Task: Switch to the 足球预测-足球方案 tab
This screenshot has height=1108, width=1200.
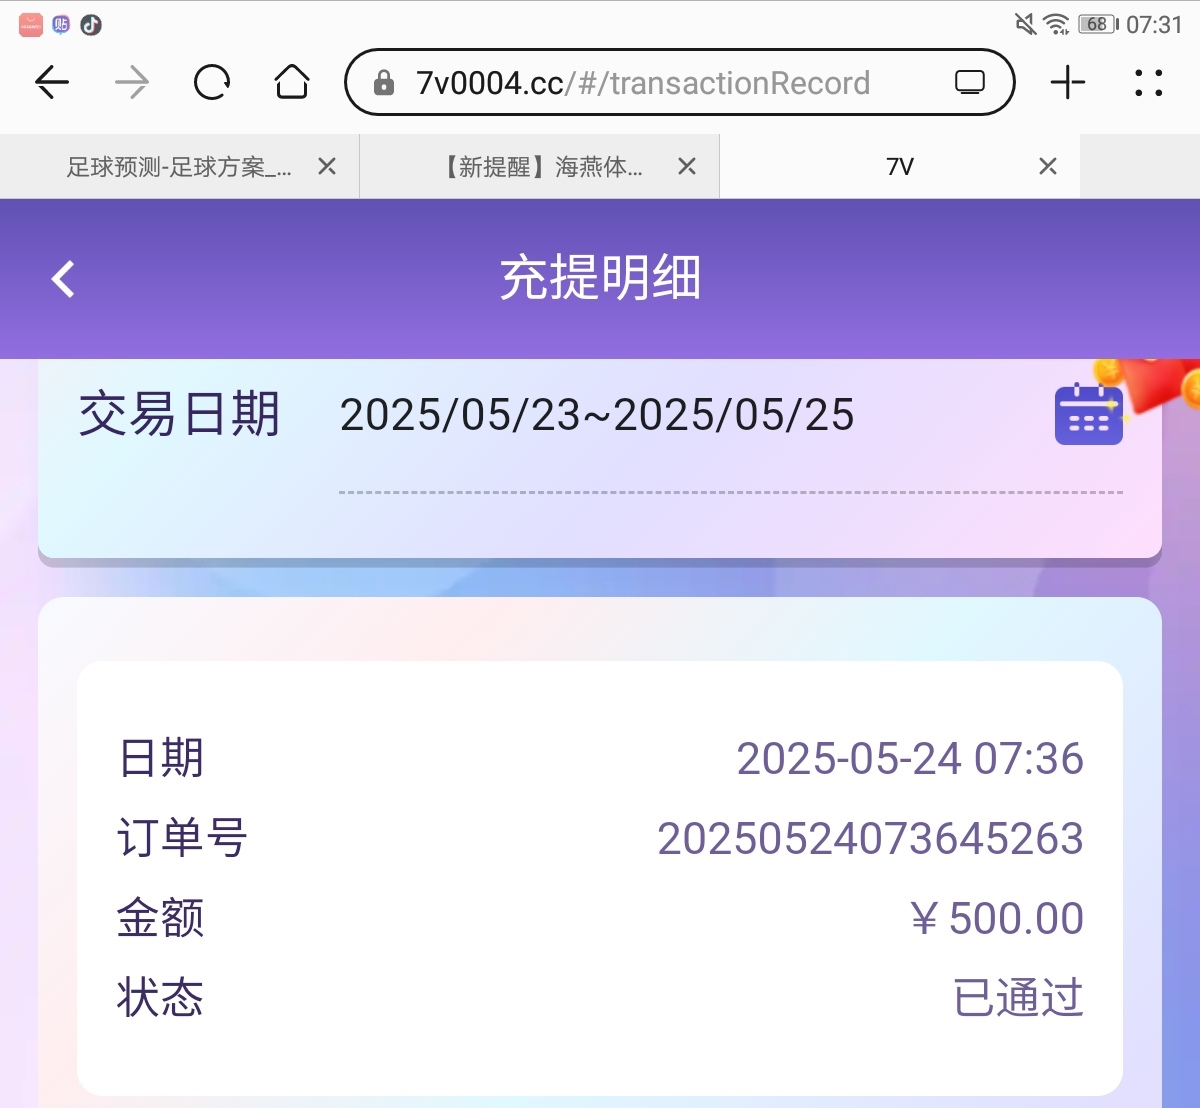Action: coord(179,167)
